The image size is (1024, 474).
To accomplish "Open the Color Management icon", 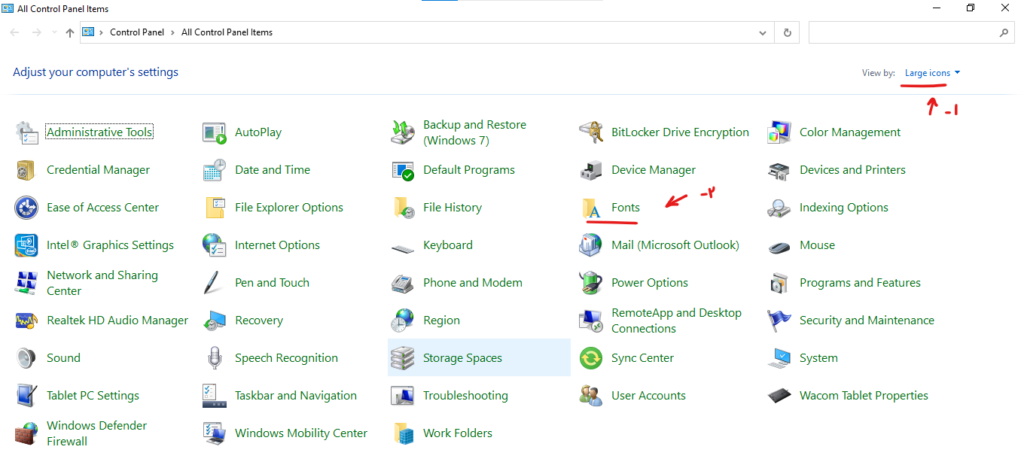I will pos(779,133).
